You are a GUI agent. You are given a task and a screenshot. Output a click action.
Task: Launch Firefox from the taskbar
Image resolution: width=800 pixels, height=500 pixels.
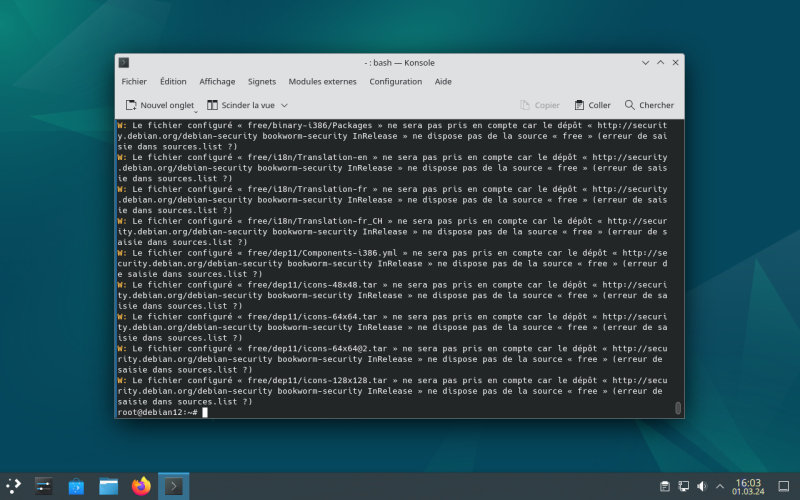[x=141, y=486]
